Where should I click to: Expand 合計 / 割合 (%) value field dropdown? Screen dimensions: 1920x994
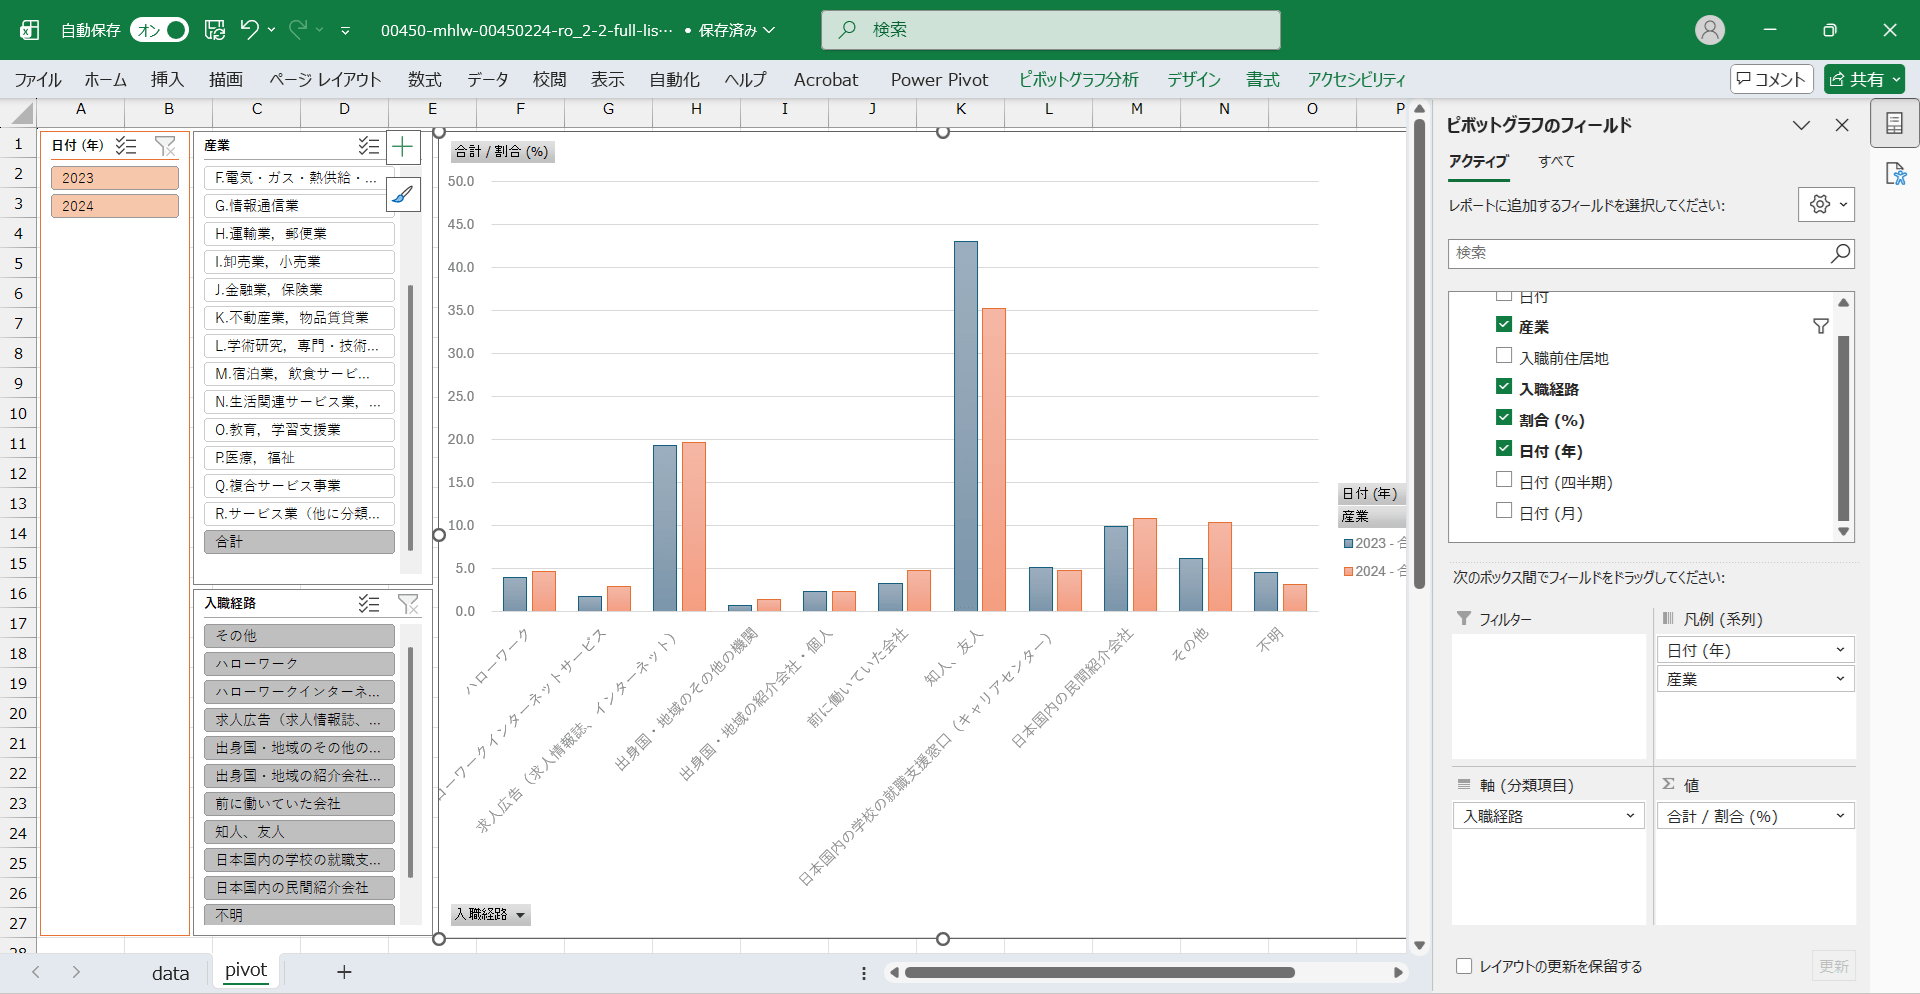[x=1839, y=816]
